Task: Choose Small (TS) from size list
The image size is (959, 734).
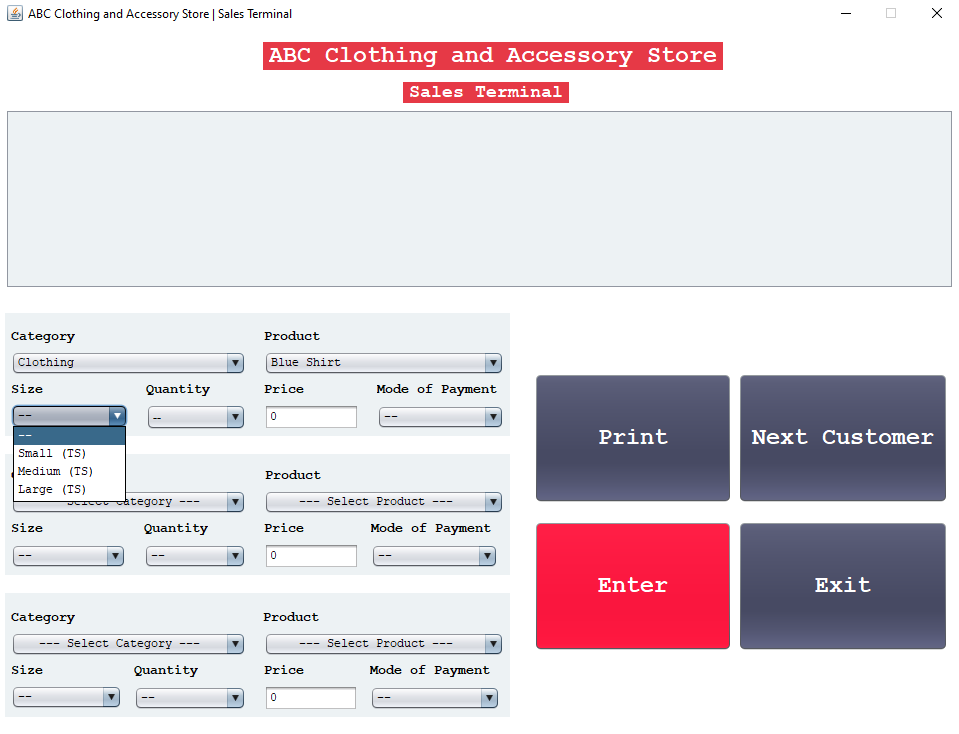Action: tap(69, 453)
